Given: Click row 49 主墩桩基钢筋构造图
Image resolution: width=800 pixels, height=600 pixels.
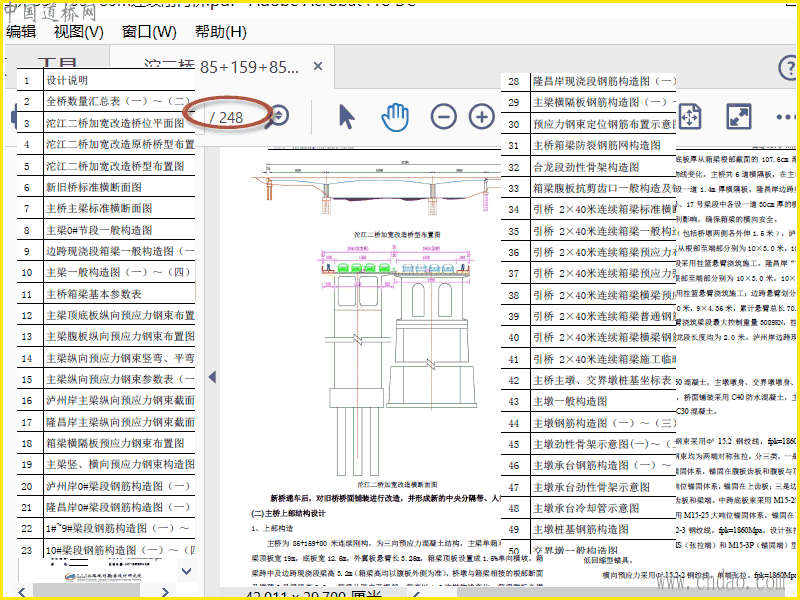Looking at the screenshot, I should [588, 530].
